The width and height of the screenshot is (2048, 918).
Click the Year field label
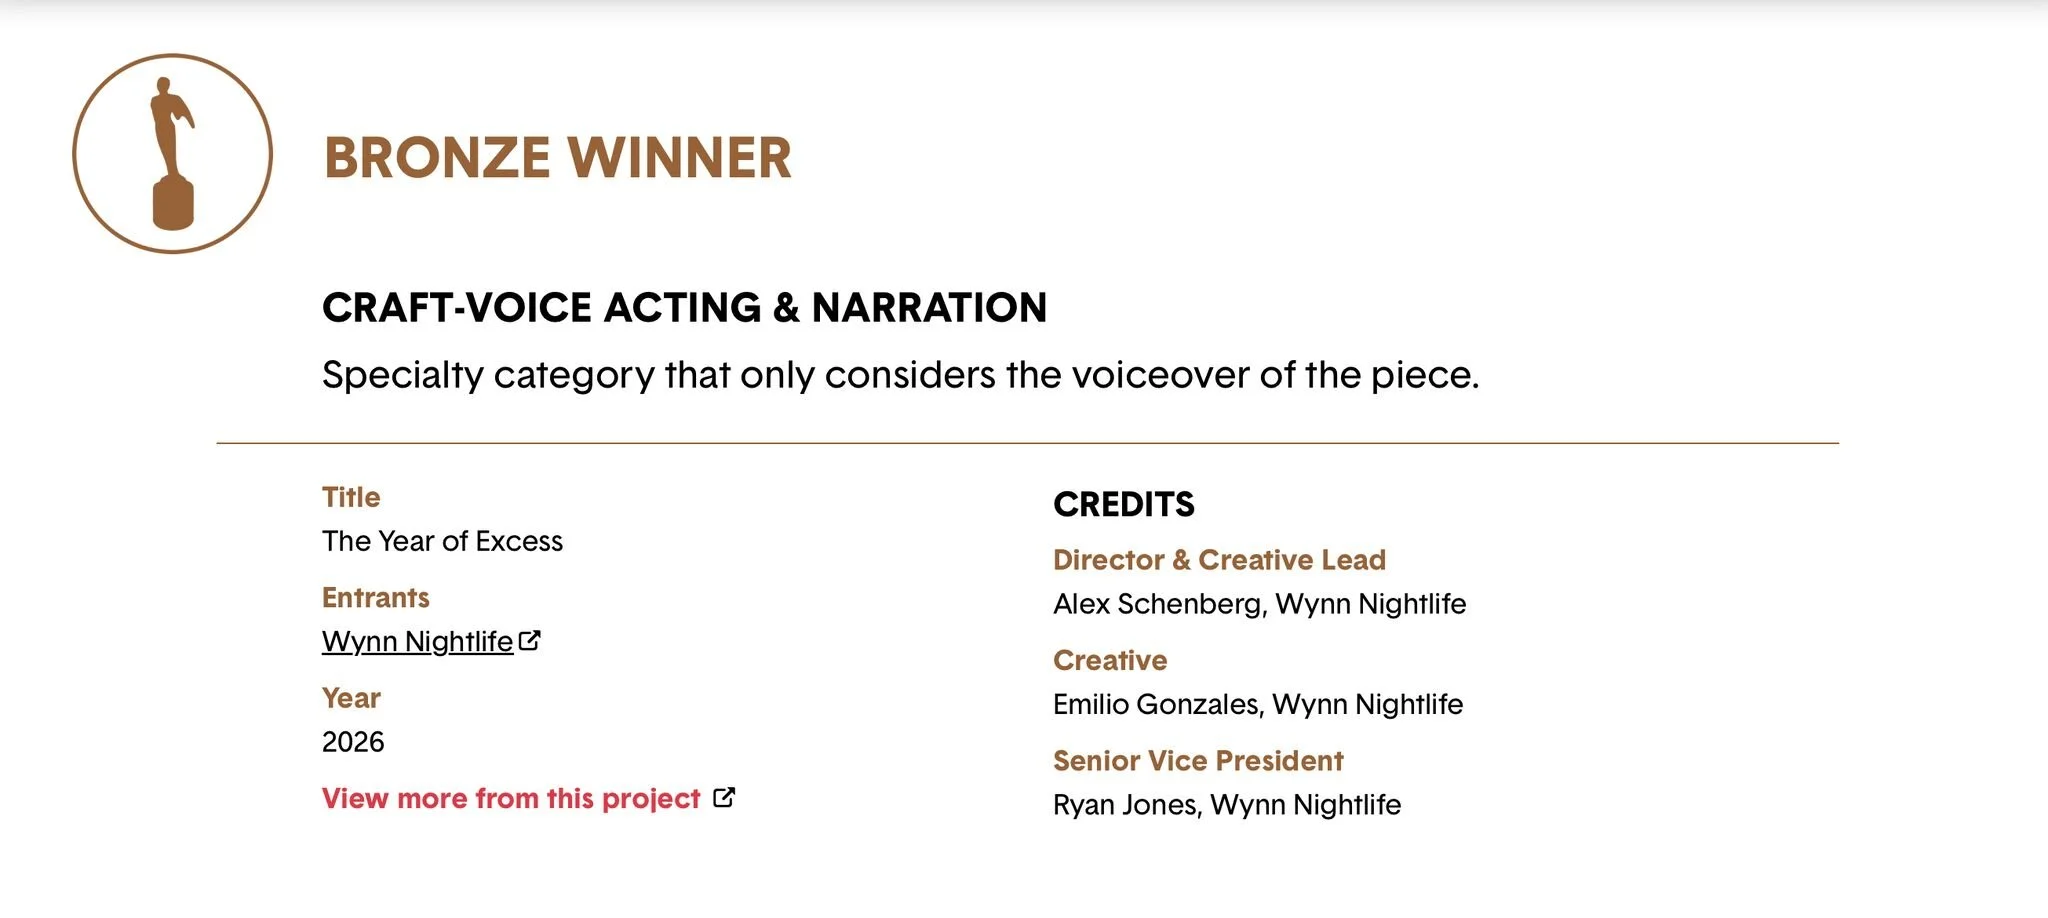tap(351, 698)
